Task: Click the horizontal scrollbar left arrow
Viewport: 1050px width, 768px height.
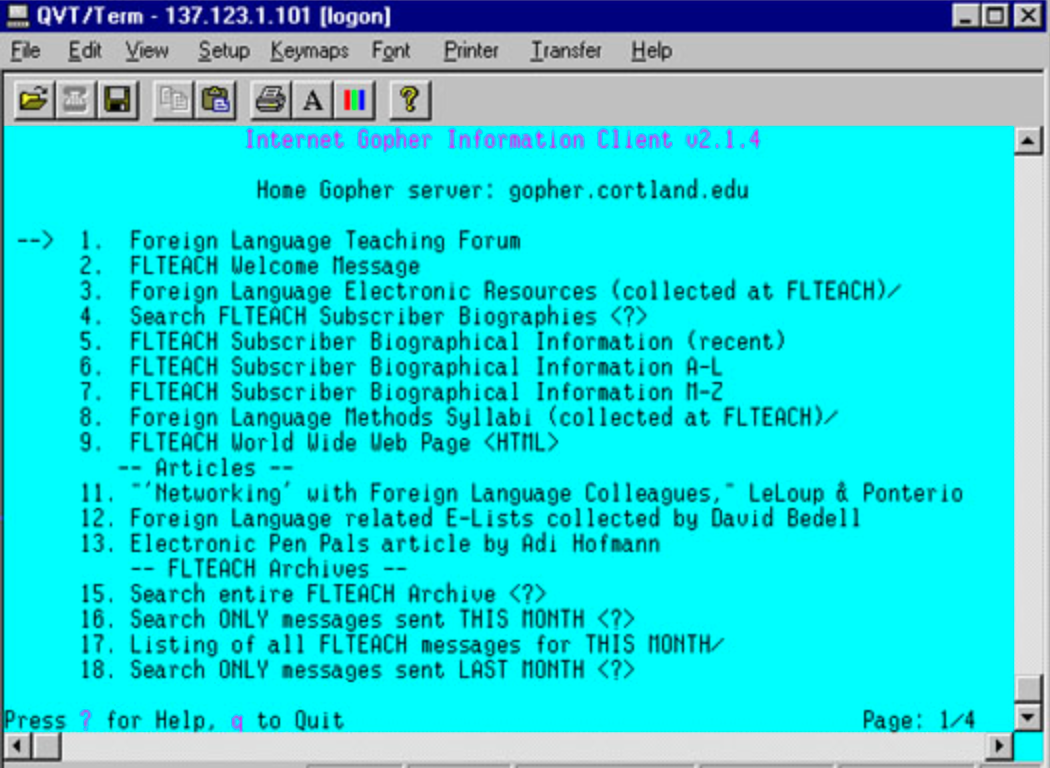Action: pyautogui.click(x=18, y=745)
